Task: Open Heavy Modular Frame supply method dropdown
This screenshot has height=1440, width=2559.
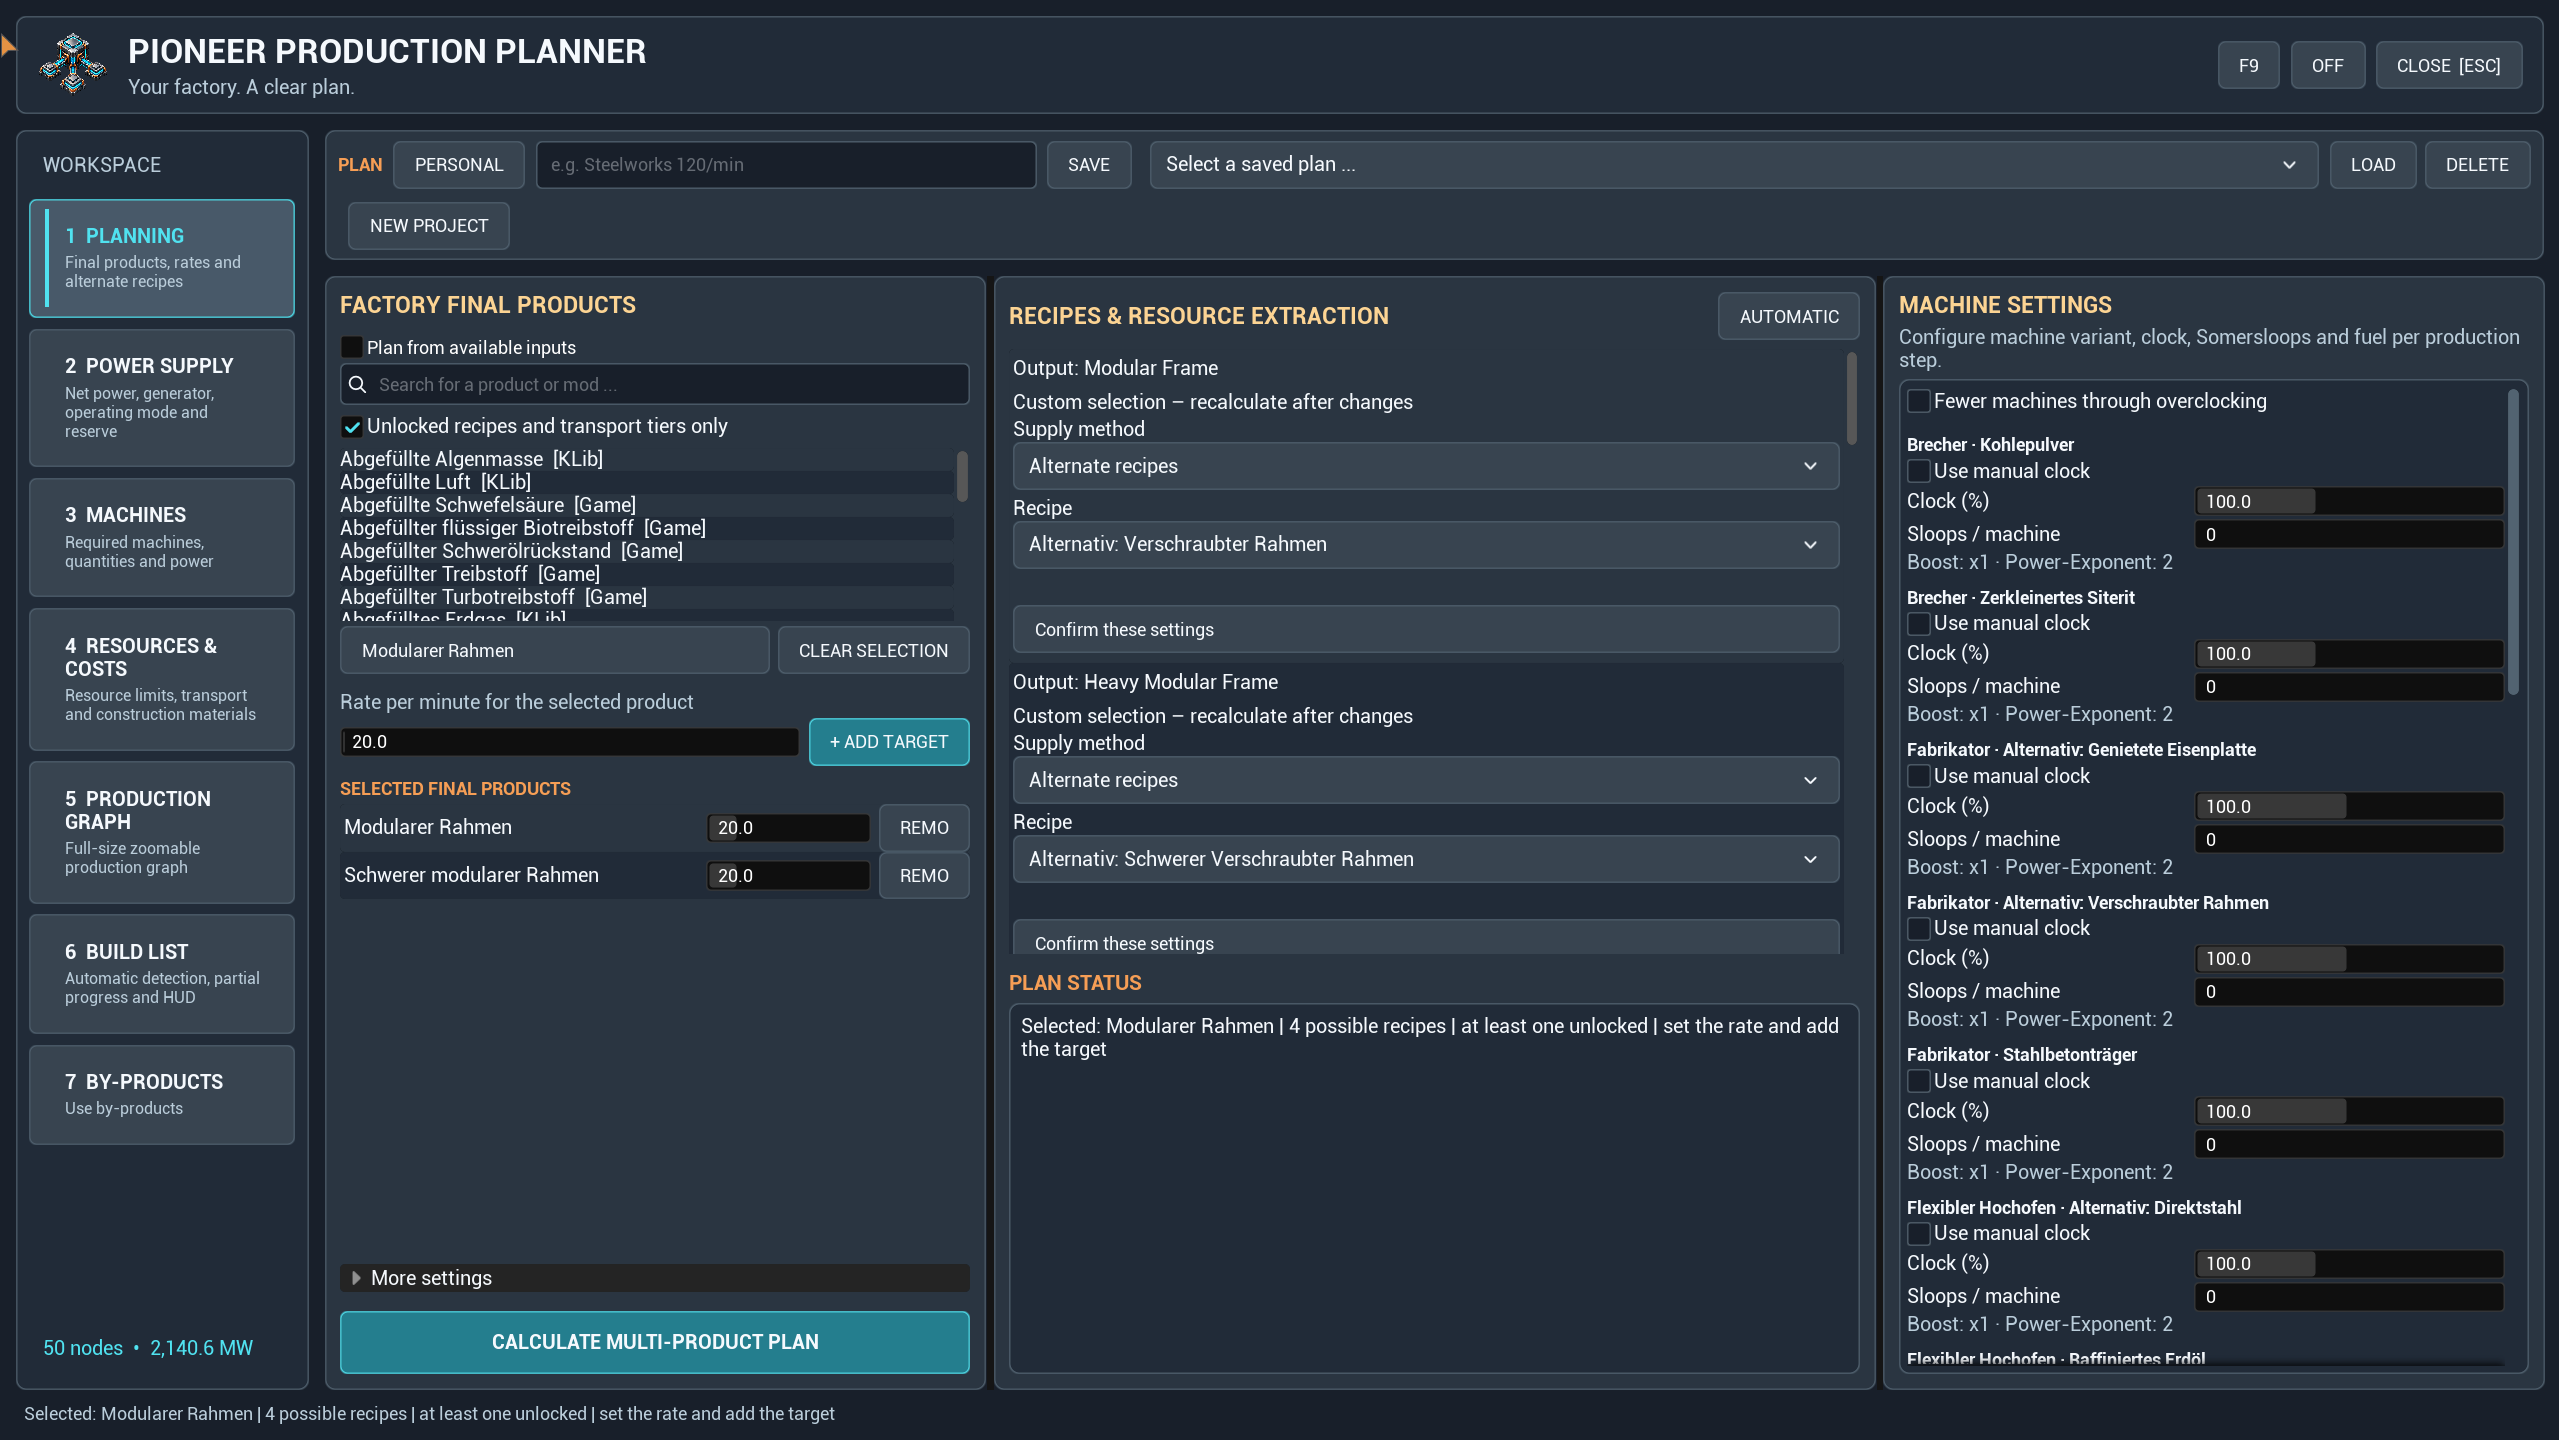Action: [1426, 780]
